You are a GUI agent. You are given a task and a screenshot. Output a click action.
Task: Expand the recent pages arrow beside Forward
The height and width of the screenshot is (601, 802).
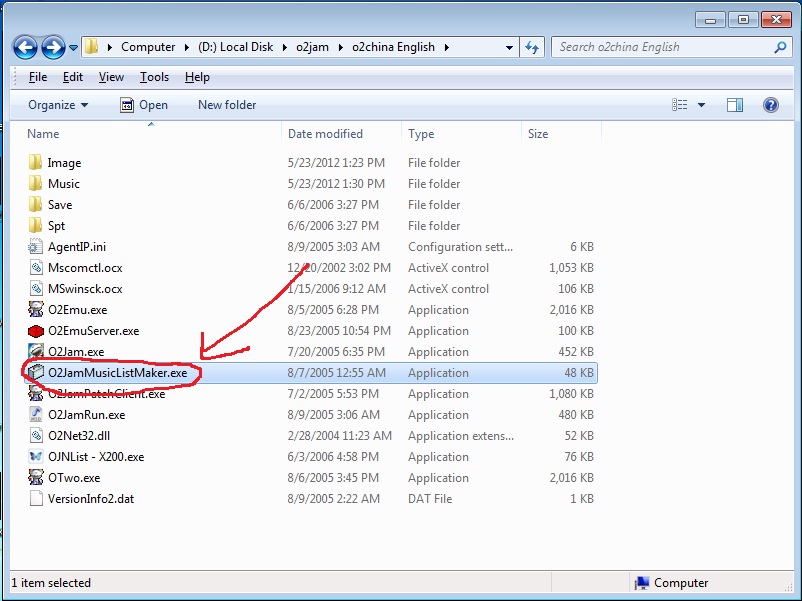point(74,48)
